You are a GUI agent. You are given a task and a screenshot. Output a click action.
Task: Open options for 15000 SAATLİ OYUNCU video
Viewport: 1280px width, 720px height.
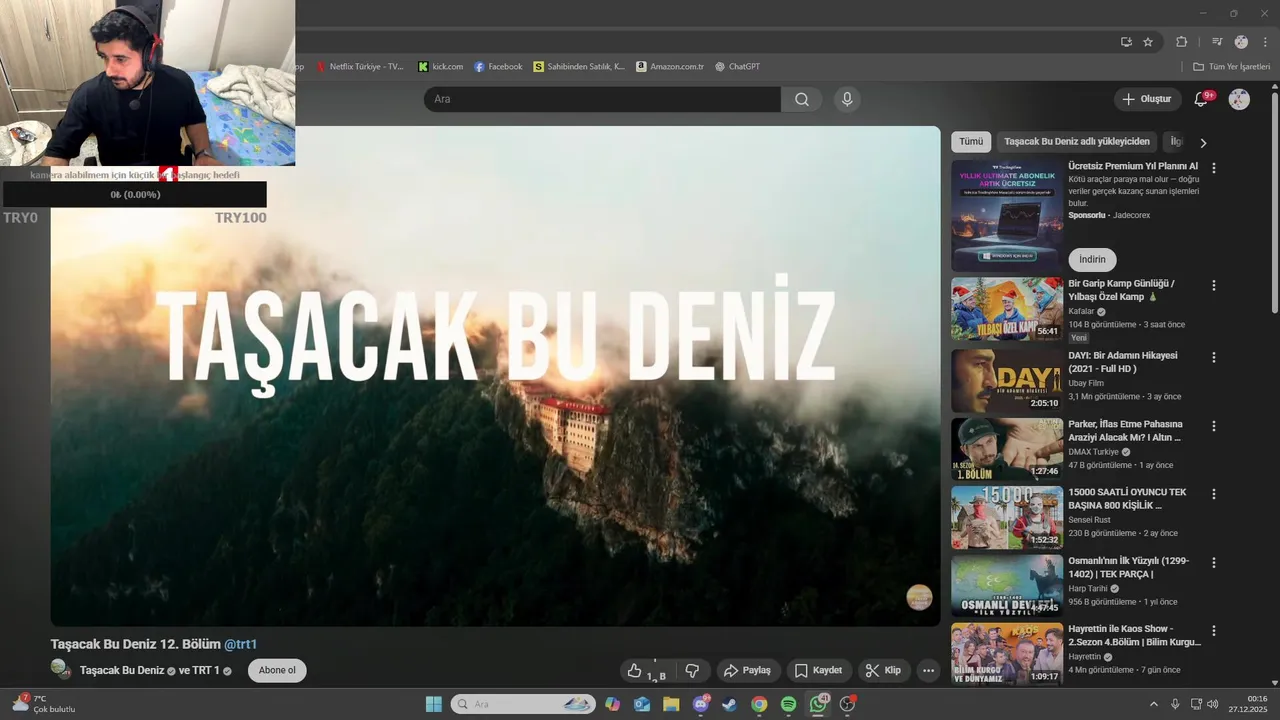[1214, 494]
